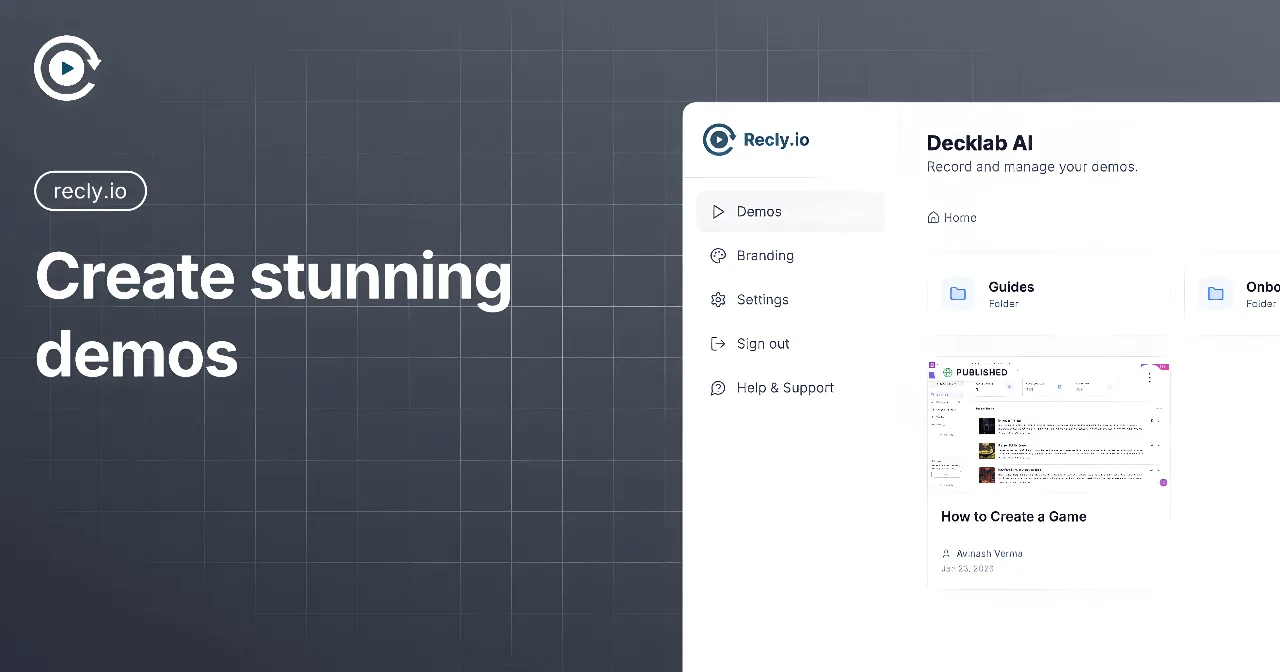Click the folder icon of the Onbo… folder
The image size is (1280, 672).
click(1216, 294)
